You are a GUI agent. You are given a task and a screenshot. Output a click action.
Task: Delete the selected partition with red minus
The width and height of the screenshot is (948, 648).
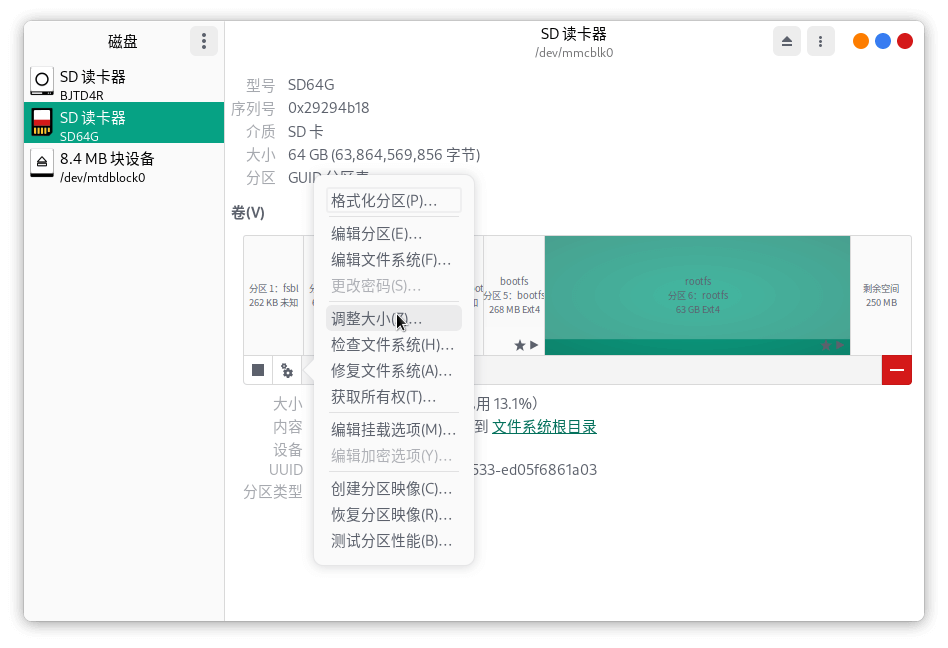896,370
